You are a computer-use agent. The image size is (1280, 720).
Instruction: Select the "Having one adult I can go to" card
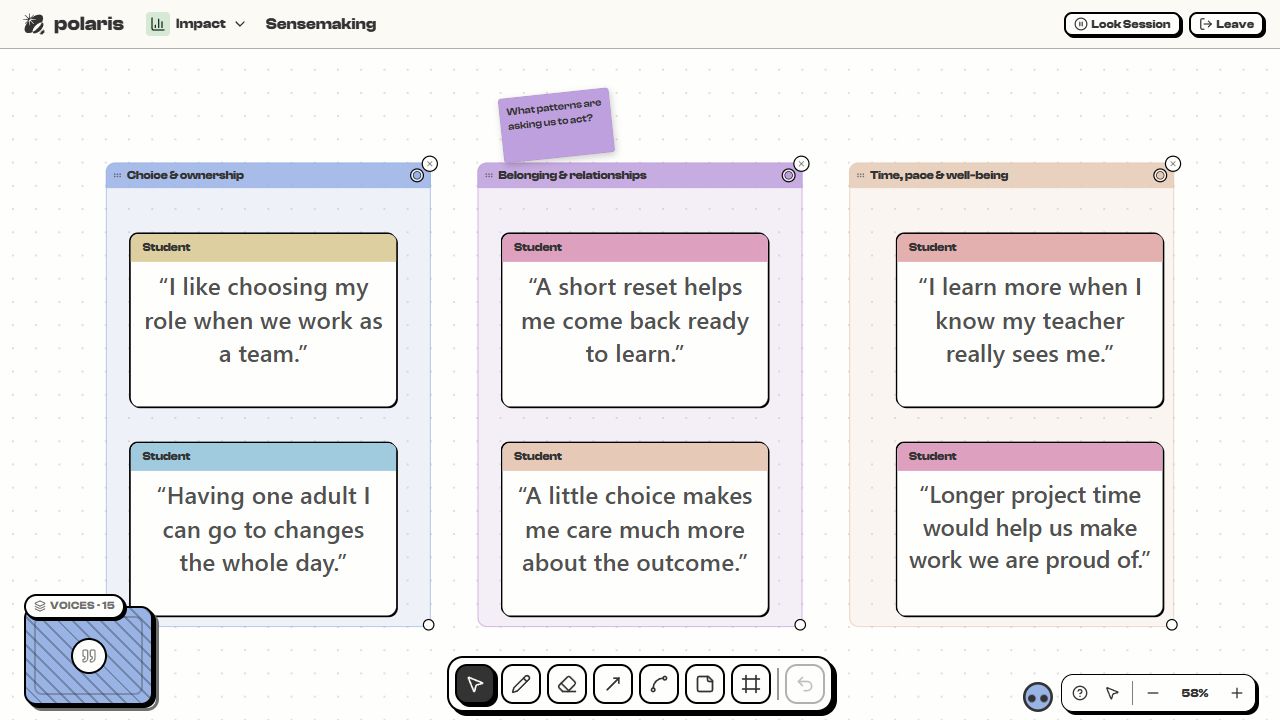point(263,529)
